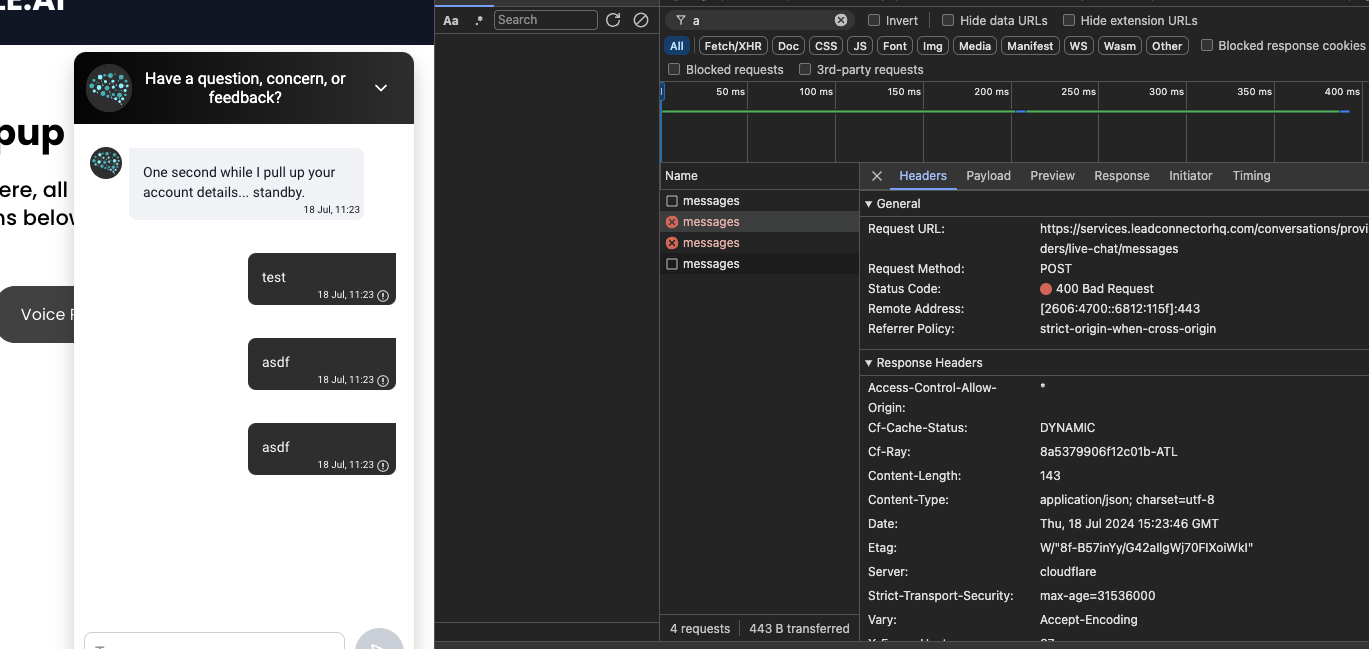Enable the Invert checkbox

(874, 20)
